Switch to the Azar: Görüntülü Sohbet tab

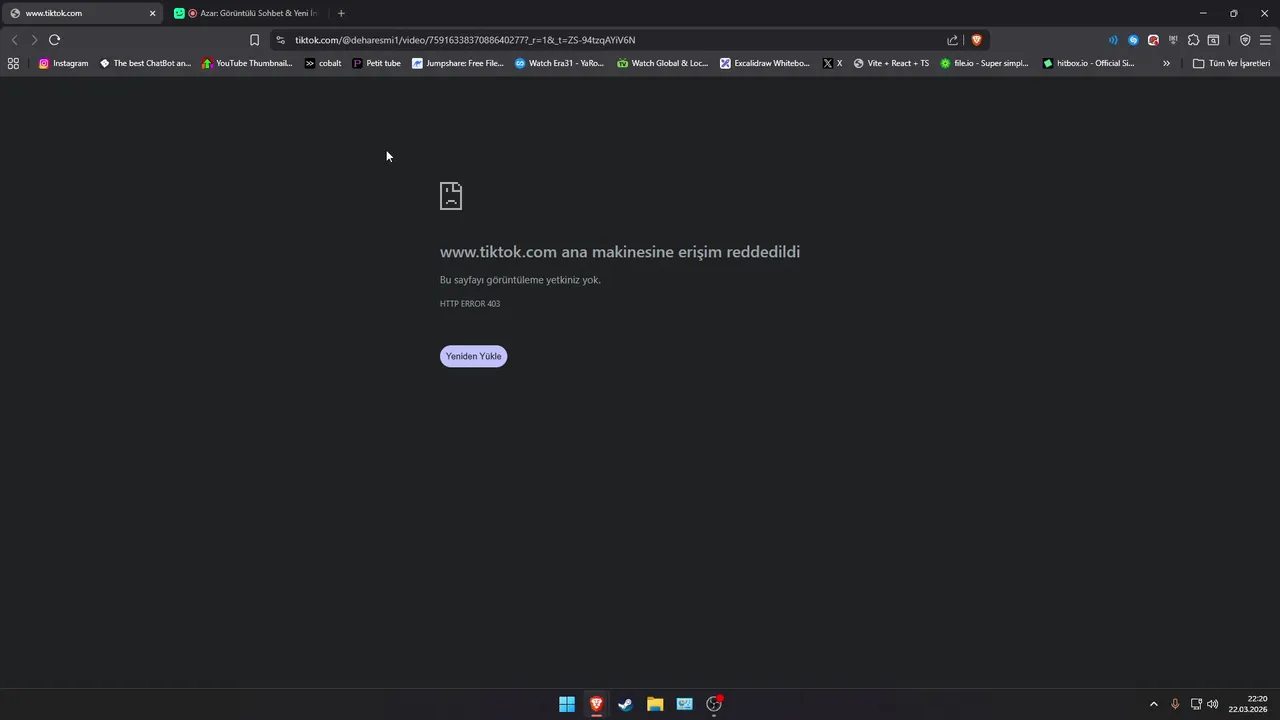pyautogui.click(x=246, y=13)
